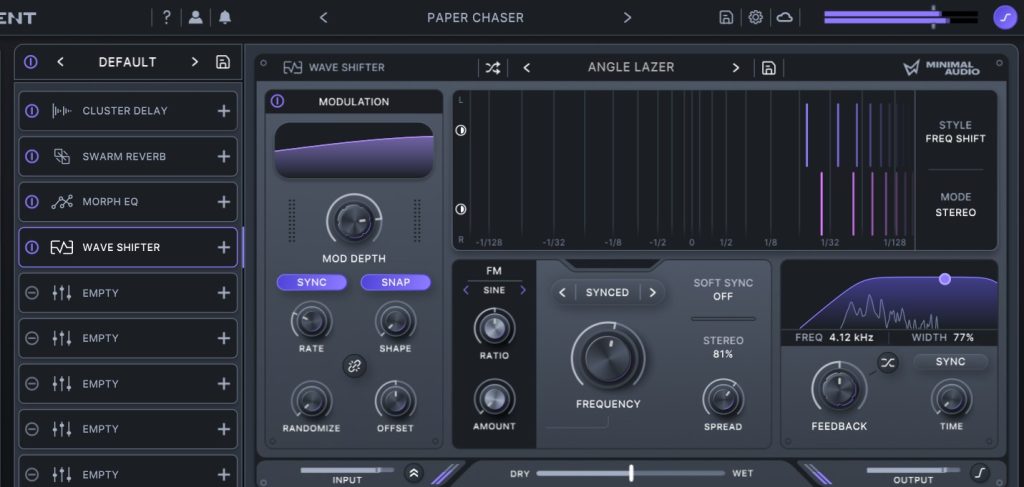Click the cloud icon in top bar

point(785,18)
